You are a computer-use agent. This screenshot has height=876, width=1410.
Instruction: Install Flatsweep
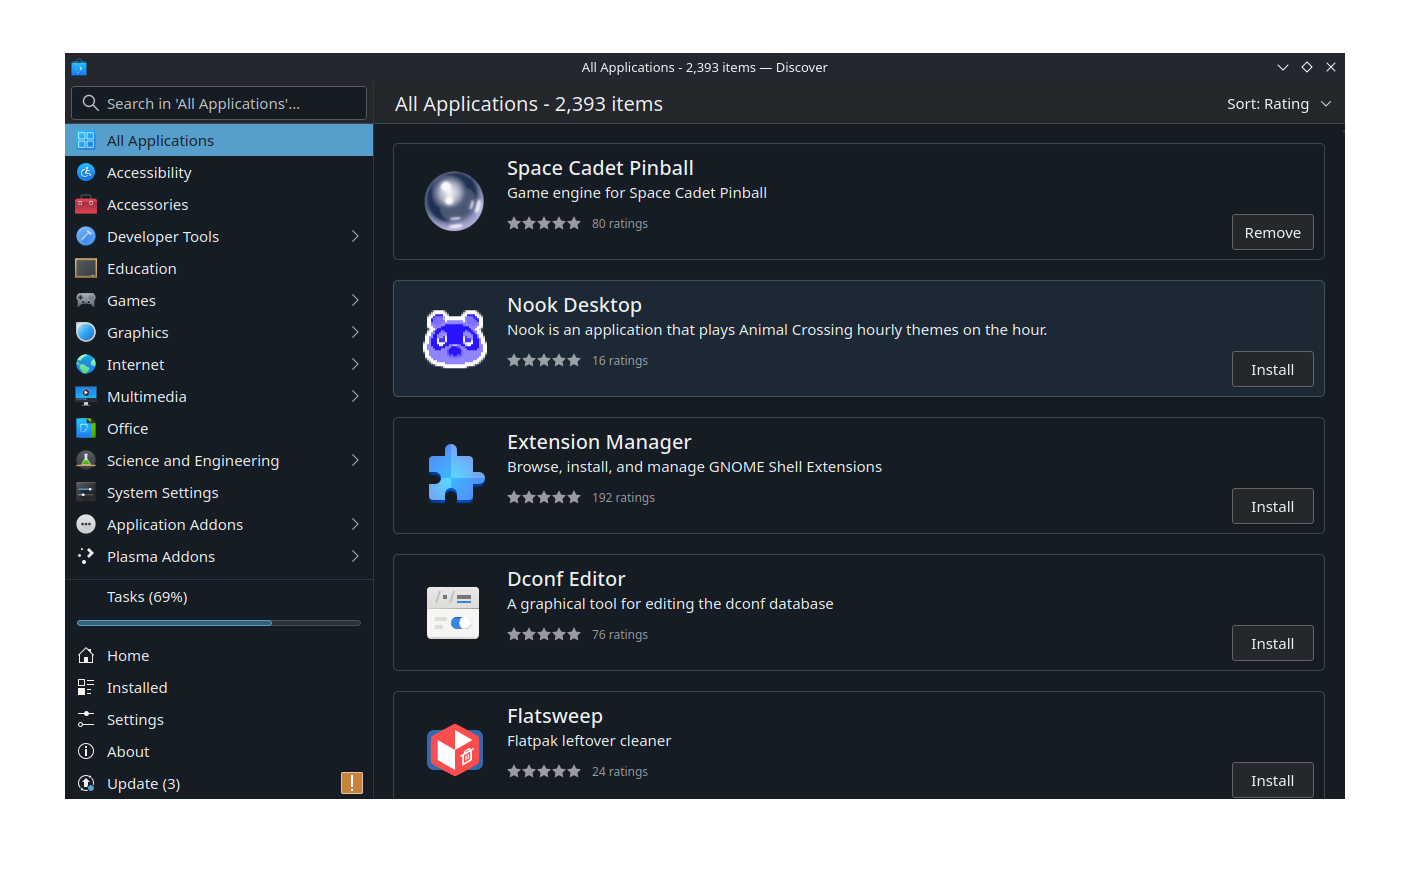(x=1272, y=780)
